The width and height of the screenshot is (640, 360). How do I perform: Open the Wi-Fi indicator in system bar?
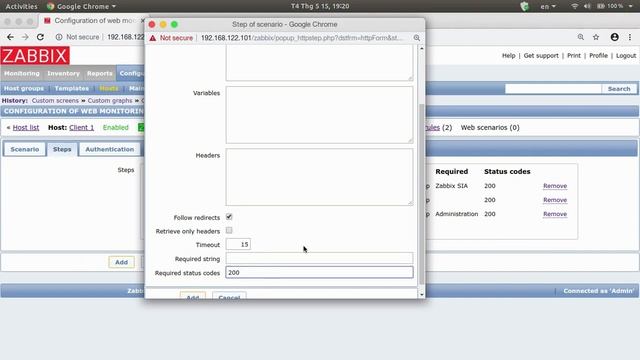point(575,6)
